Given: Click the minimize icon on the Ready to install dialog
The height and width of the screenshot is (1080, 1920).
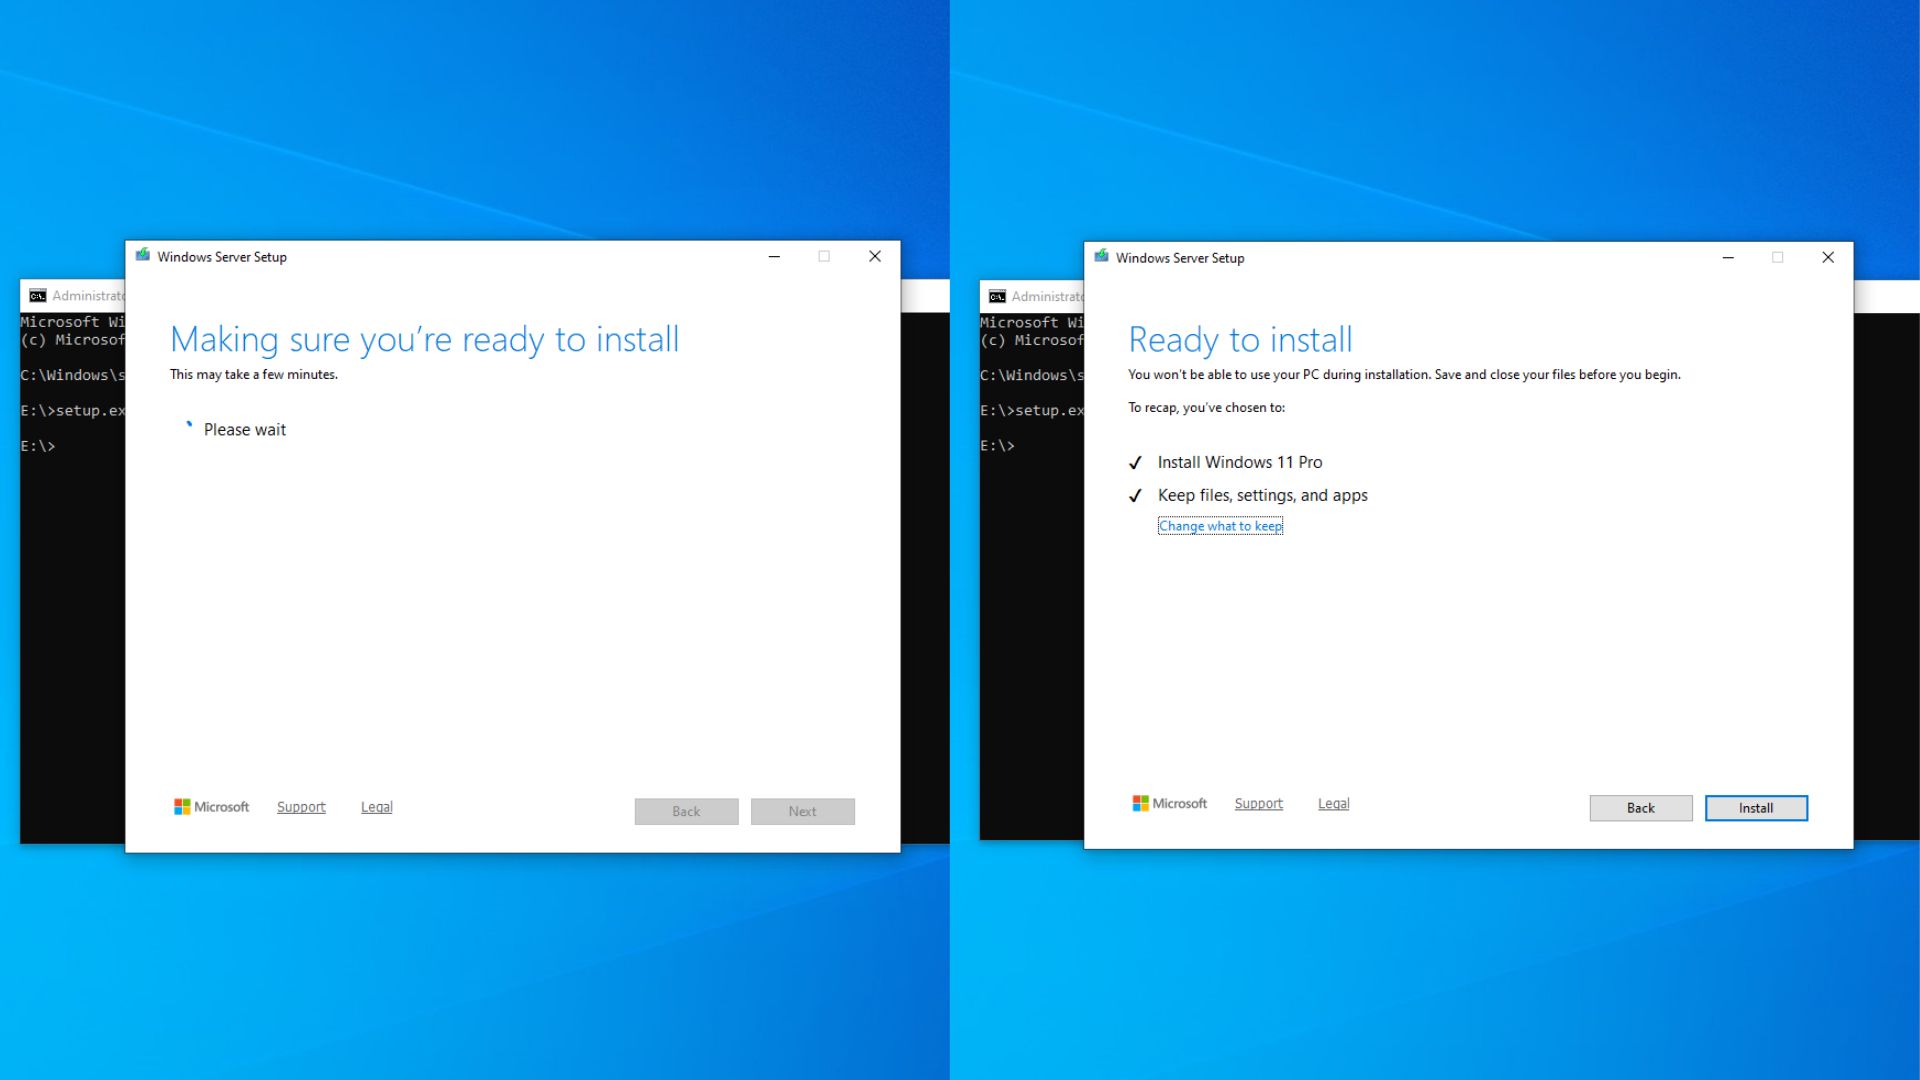Looking at the screenshot, I should (1729, 257).
